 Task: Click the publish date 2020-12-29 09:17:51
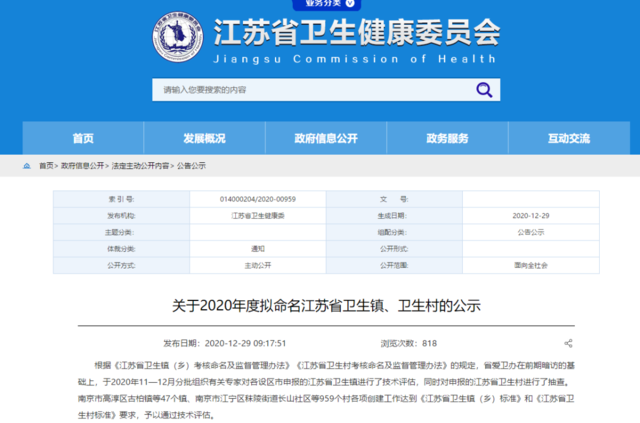pyautogui.click(x=225, y=343)
